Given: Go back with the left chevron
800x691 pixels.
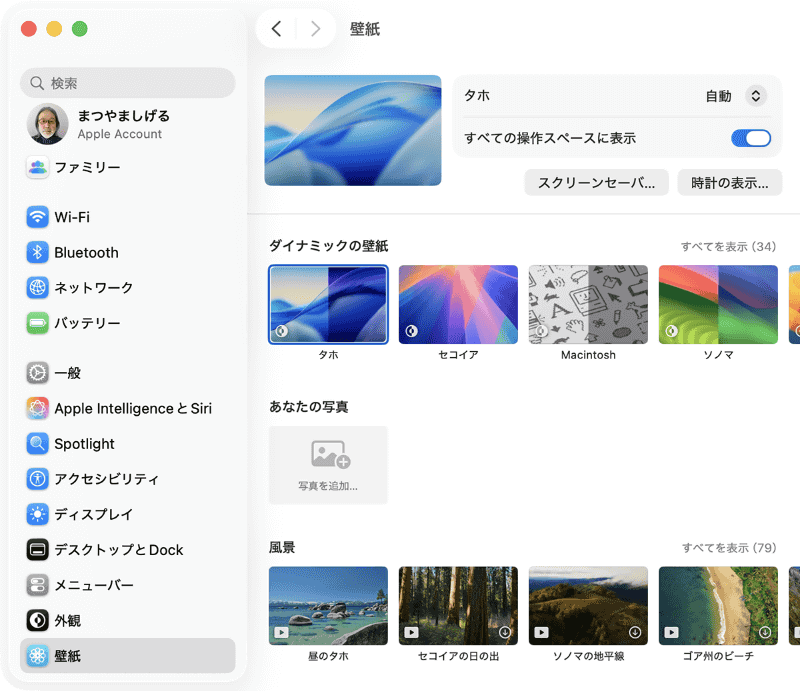Looking at the screenshot, I should [x=277, y=29].
